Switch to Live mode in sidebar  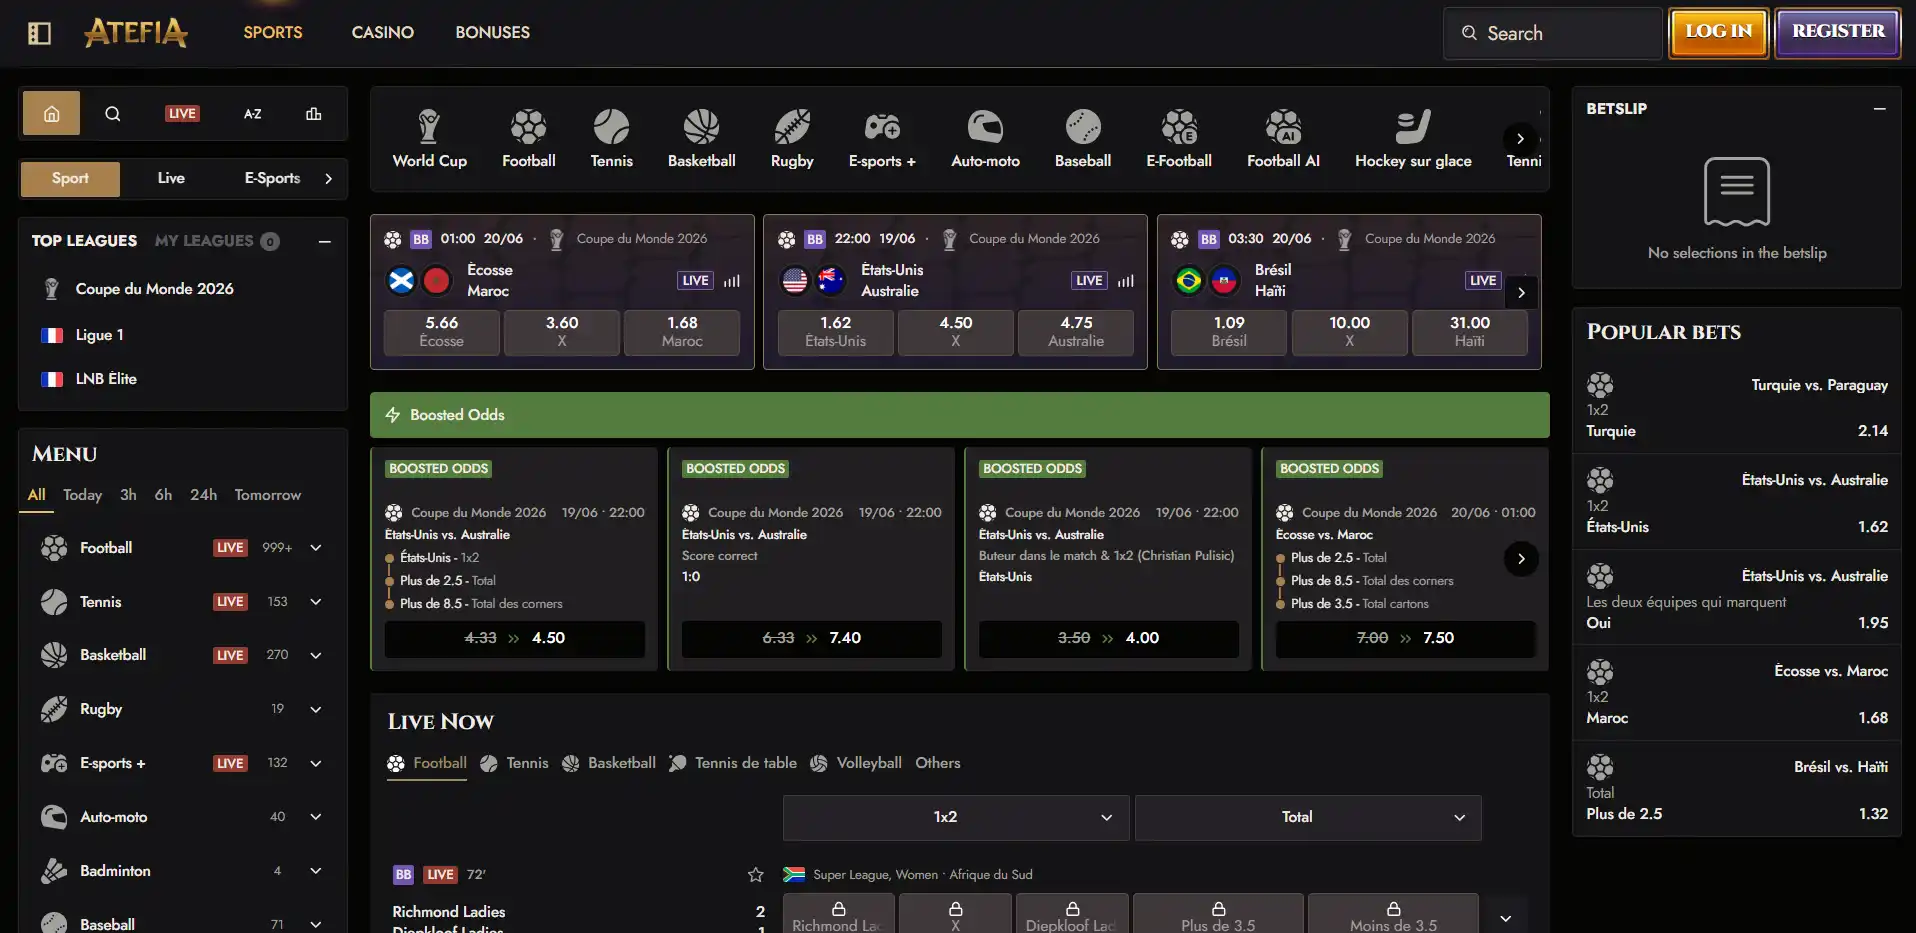pyautogui.click(x=171, y=178)
